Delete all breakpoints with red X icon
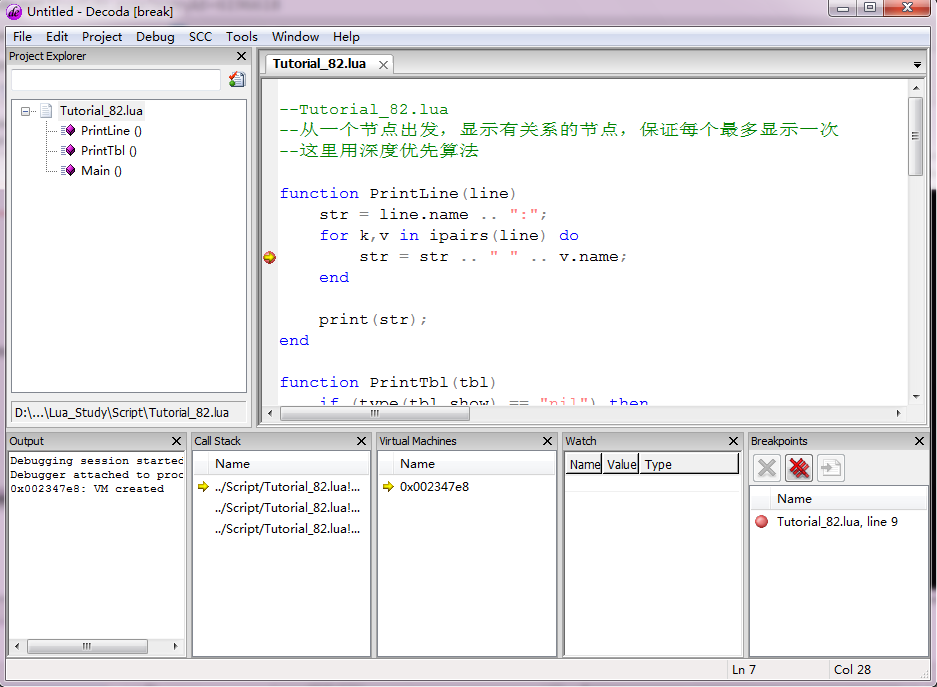 799,468
